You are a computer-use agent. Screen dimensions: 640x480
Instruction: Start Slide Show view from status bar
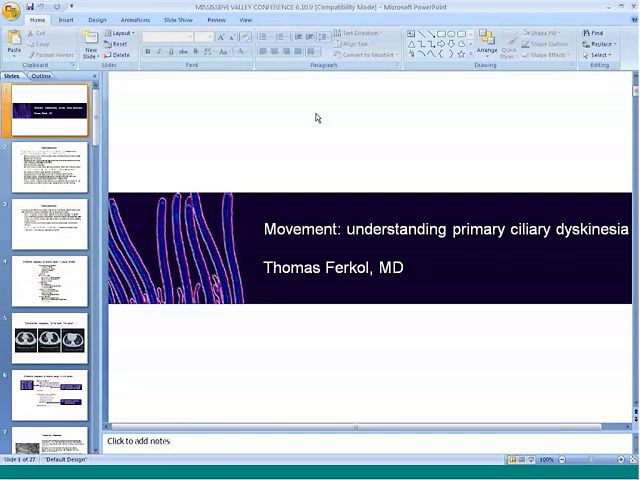point(531,460)
